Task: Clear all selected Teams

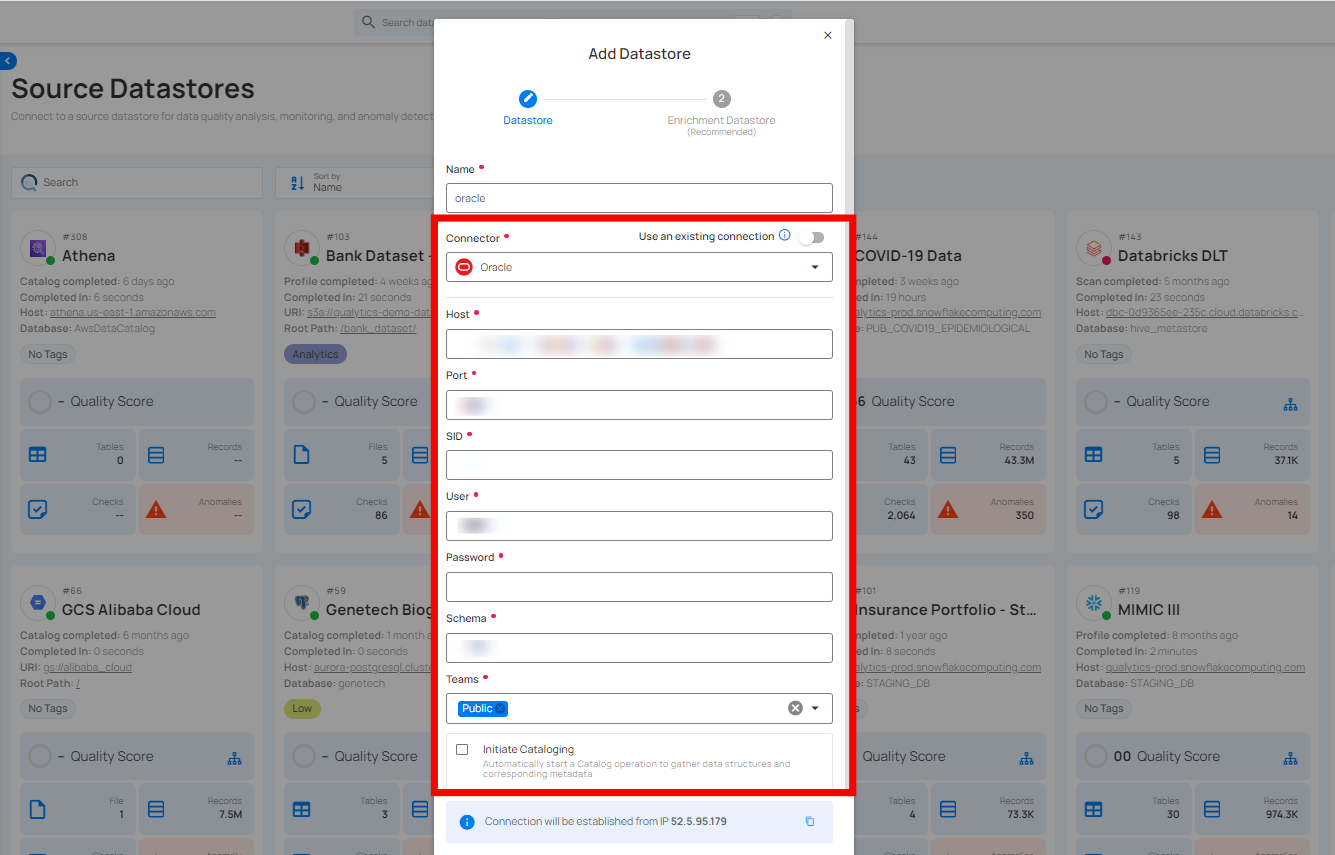Action: click(795, 708)
